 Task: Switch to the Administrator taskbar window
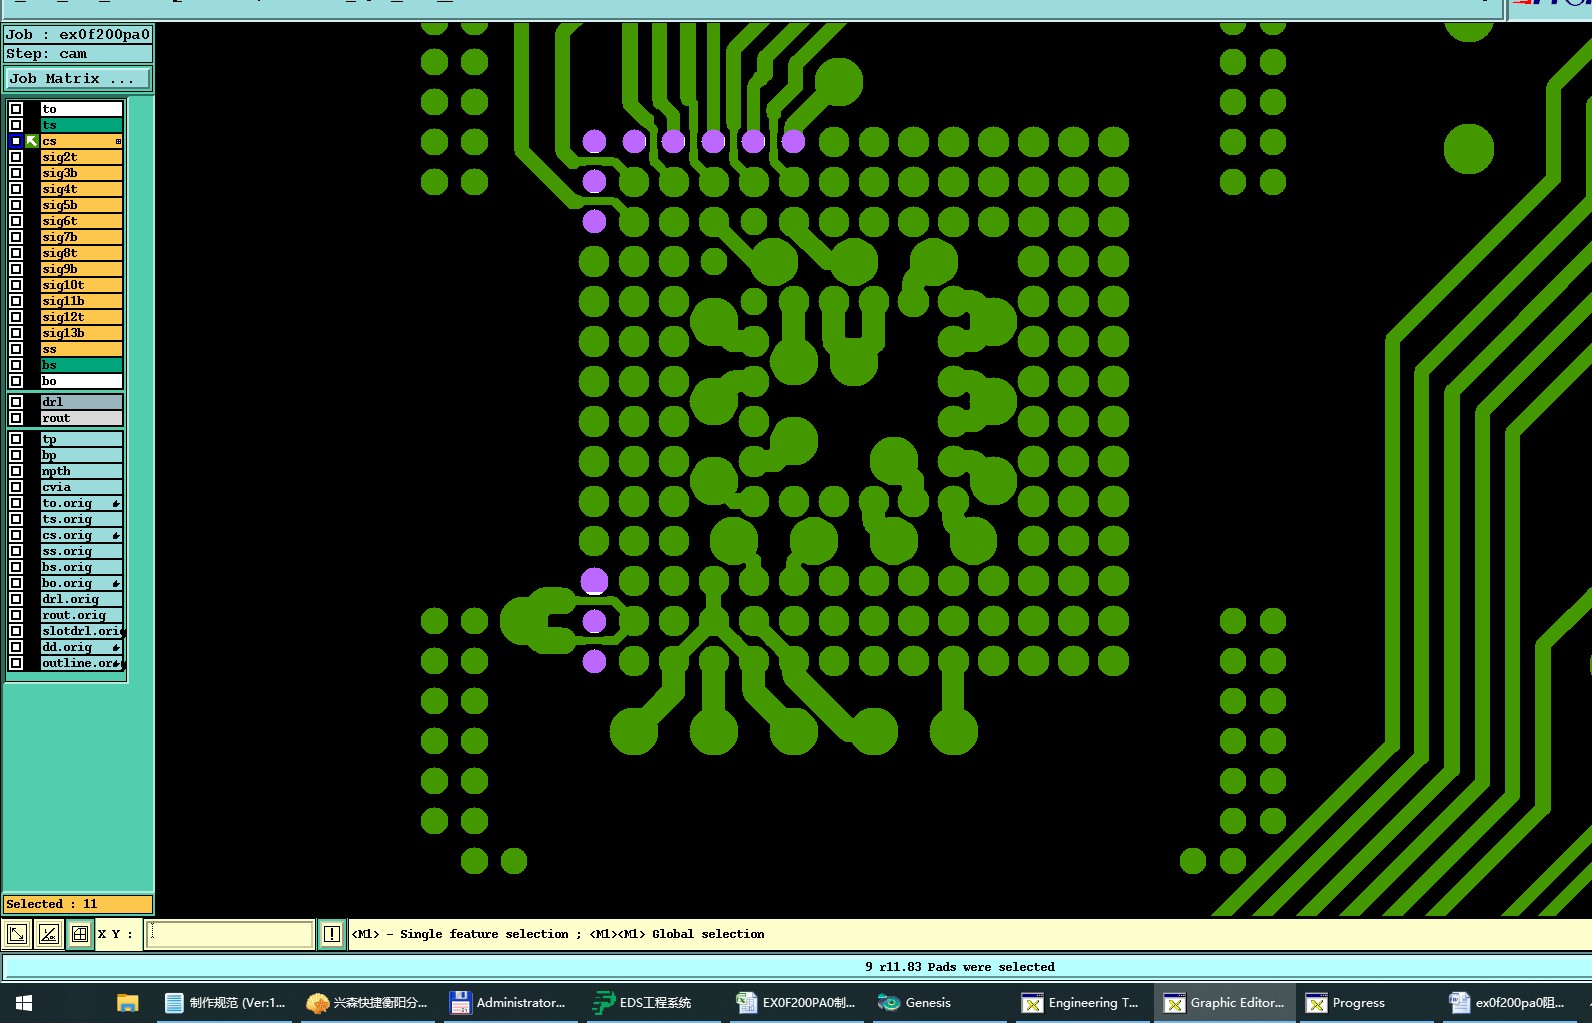509,1002
